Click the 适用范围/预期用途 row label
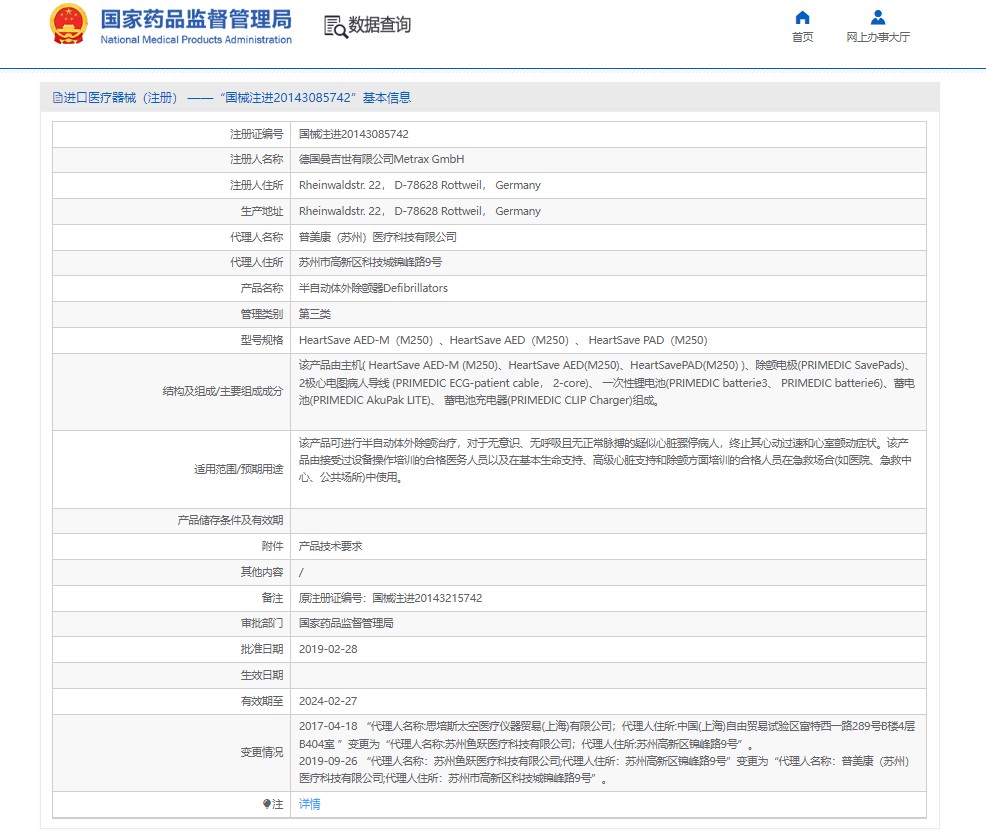The image size is (986, 833). [x=238, y=469]
